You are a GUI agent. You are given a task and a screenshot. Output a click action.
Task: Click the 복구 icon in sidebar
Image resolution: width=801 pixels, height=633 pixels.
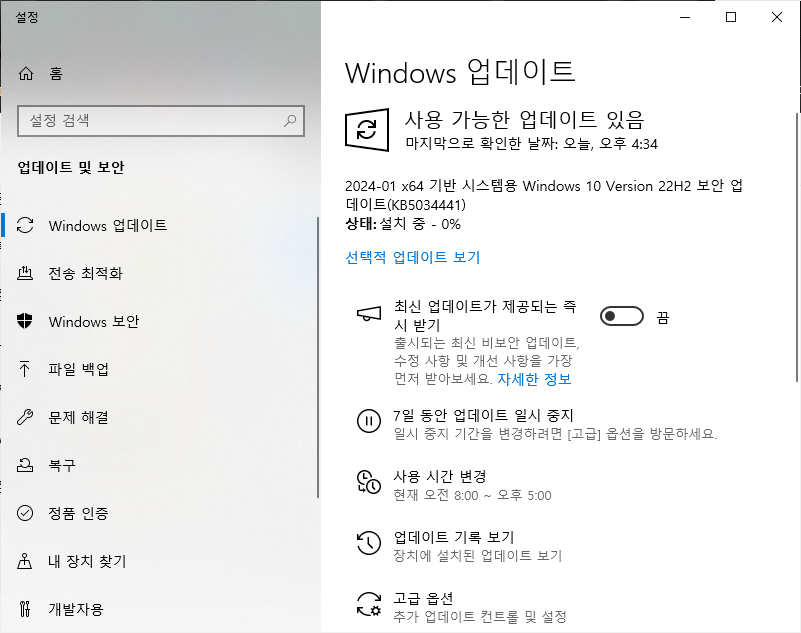point(25,465)
